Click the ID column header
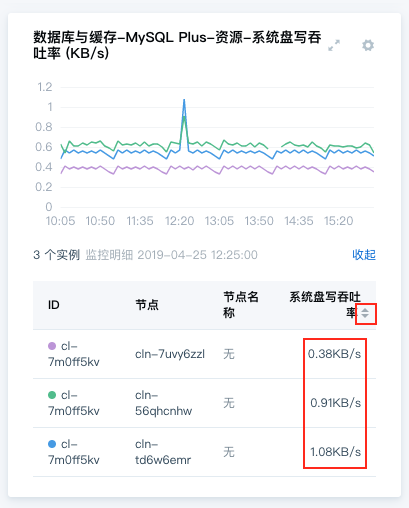This screenshot has height=508, width=409. pos(54,305)
